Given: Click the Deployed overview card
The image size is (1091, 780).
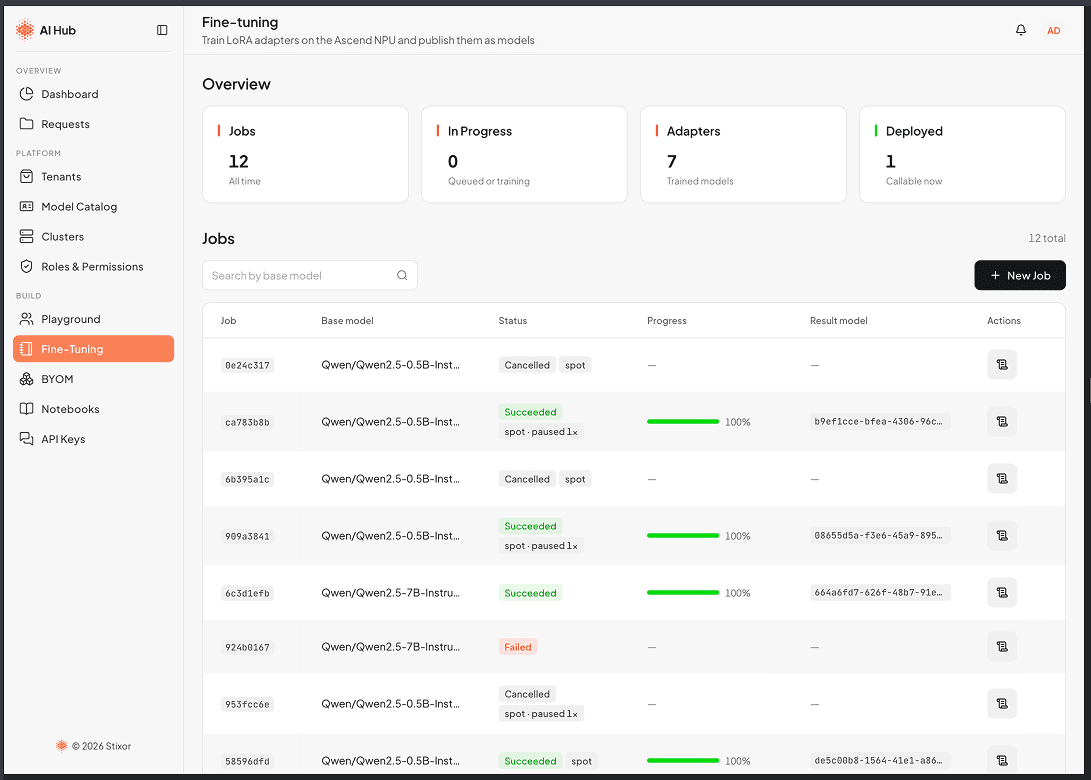Looking at the screenshot, I should coord(962,154).
